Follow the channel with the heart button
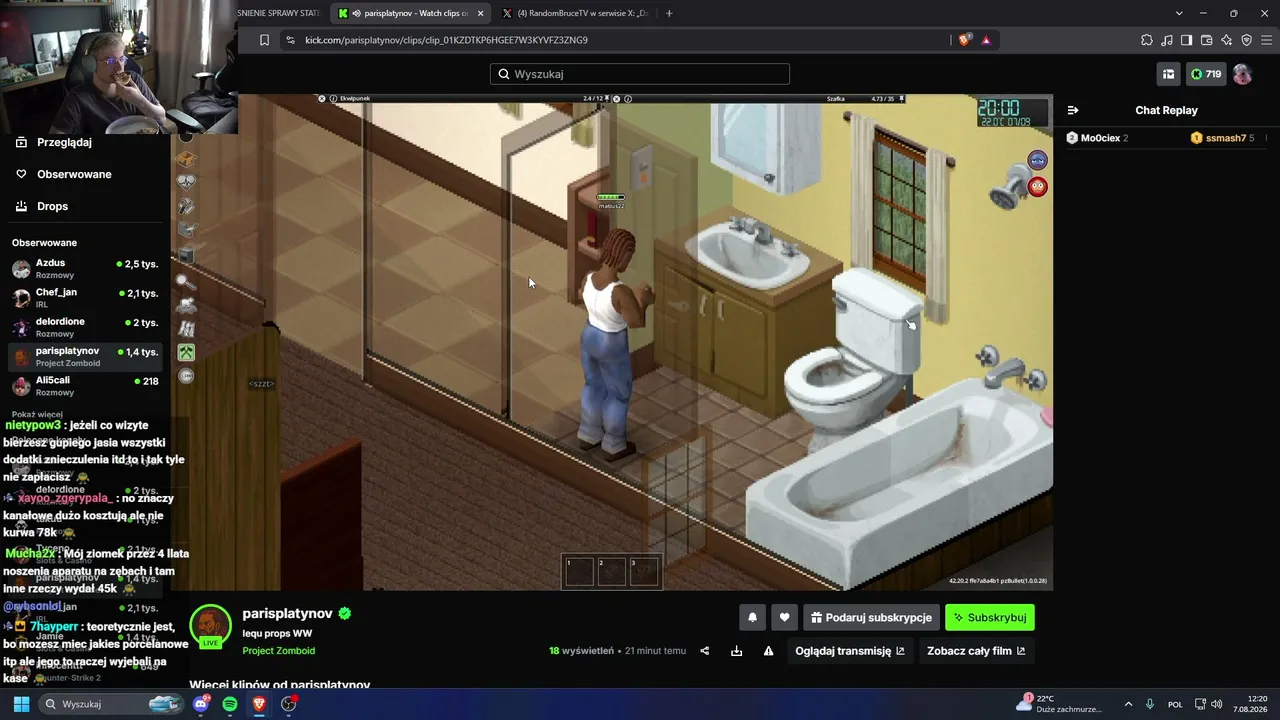Screen dimensions: 1280x720 tap(785, 617)
